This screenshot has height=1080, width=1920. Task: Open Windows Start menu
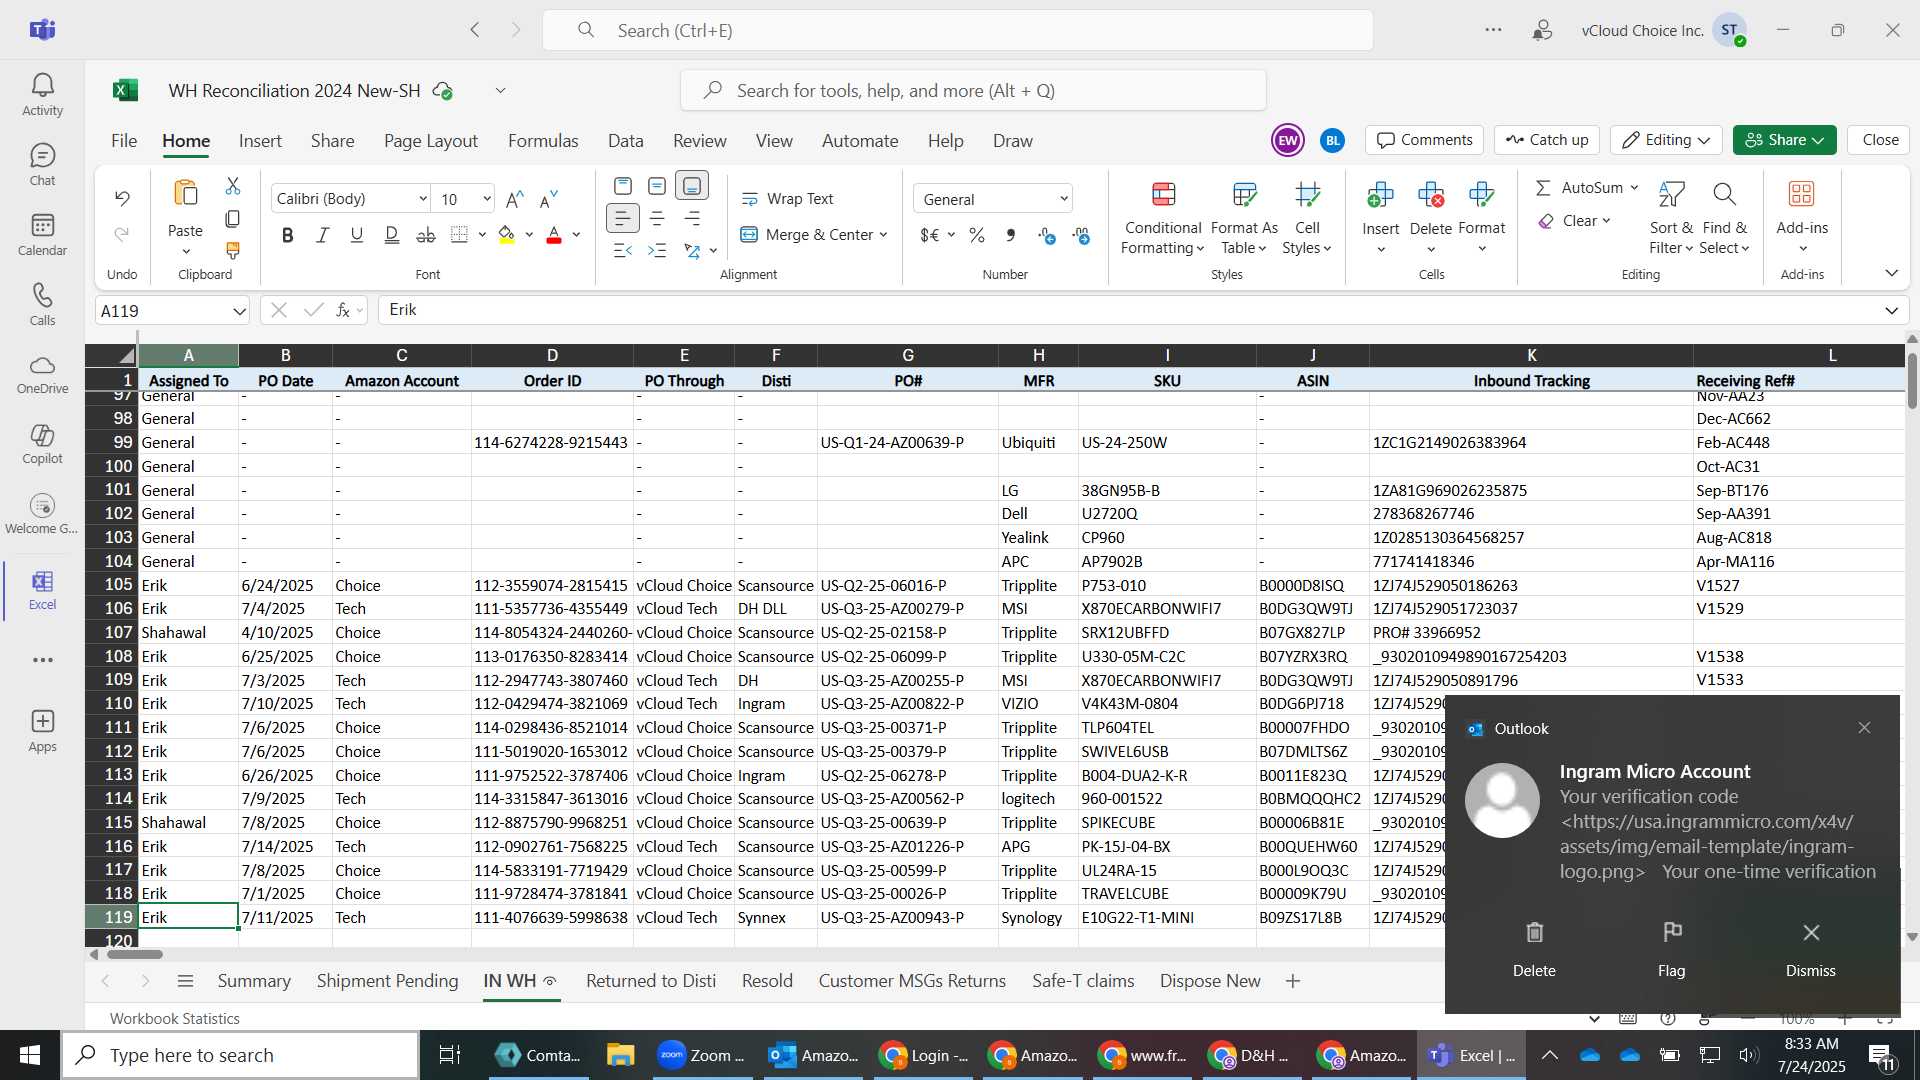(30, 1055)
